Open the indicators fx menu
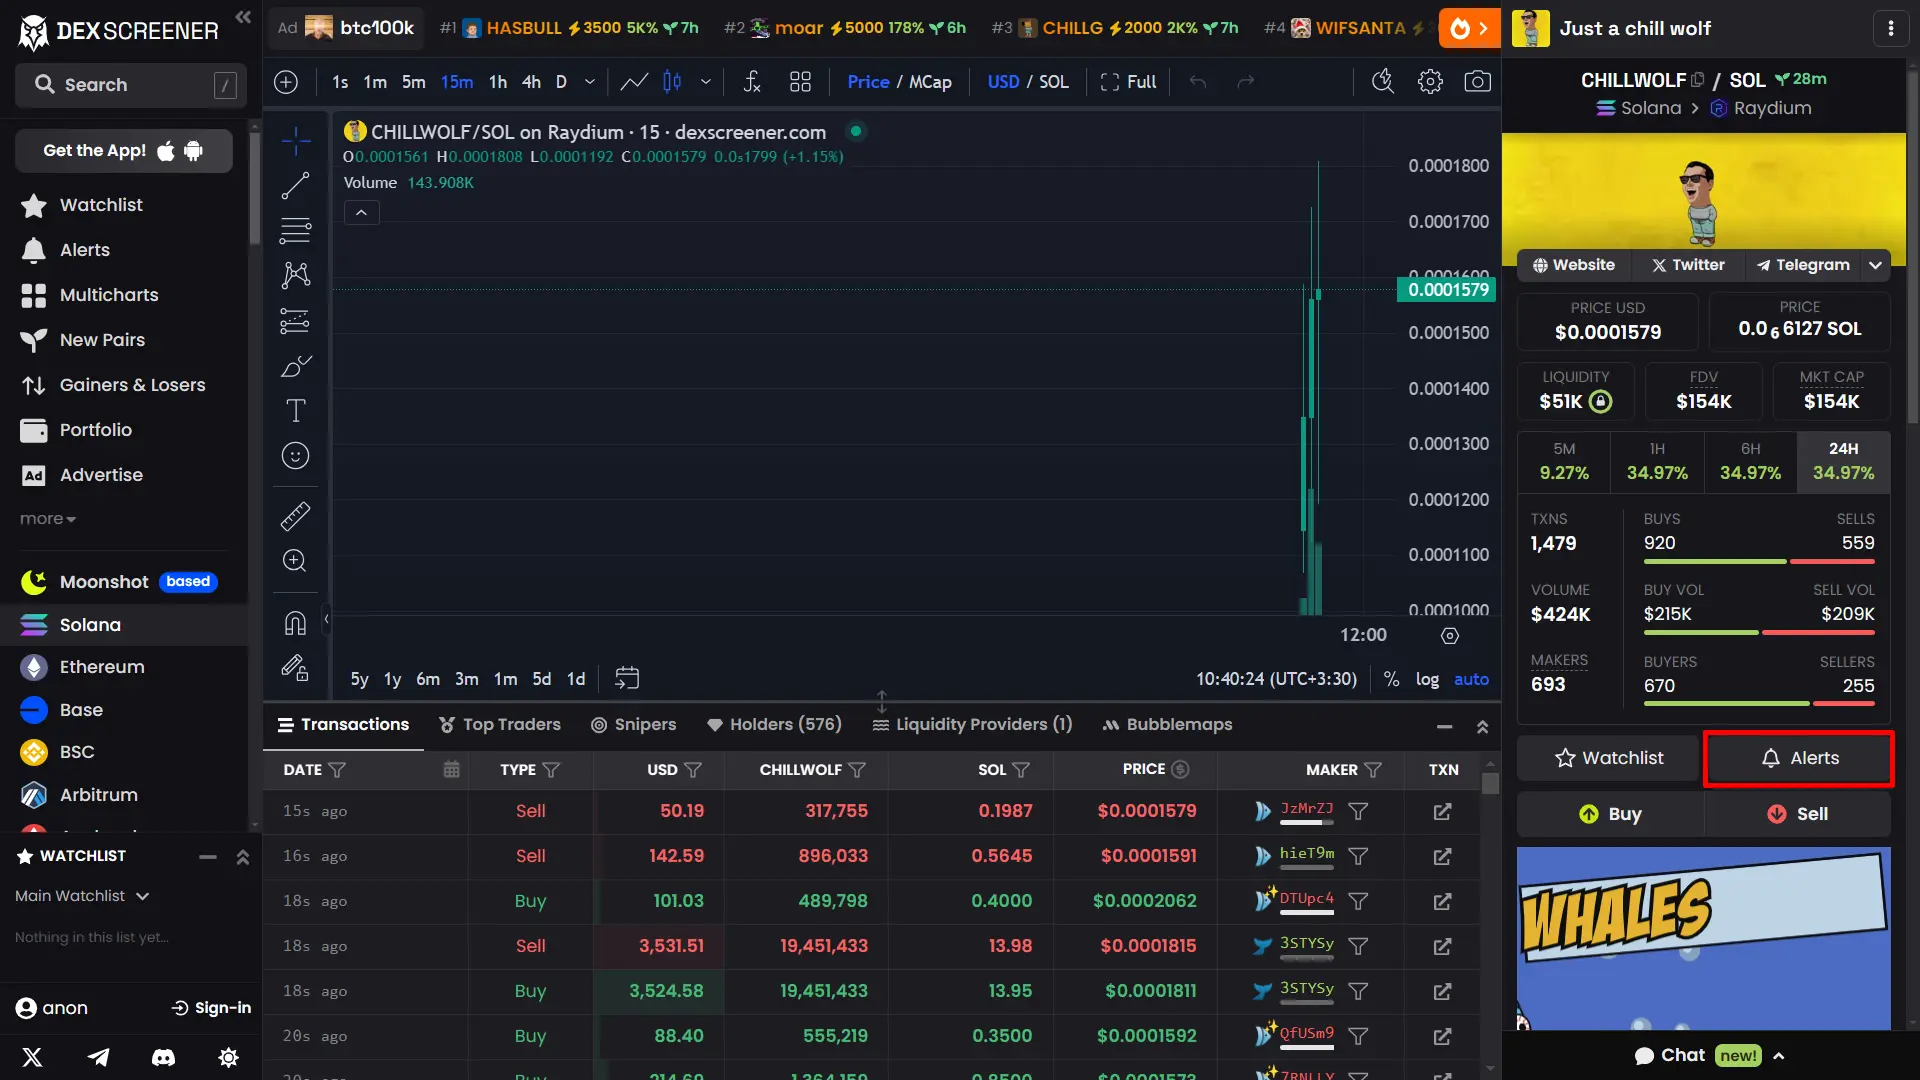The width and height of the screenshot is (1920, 1080). (x=752, y=82)
